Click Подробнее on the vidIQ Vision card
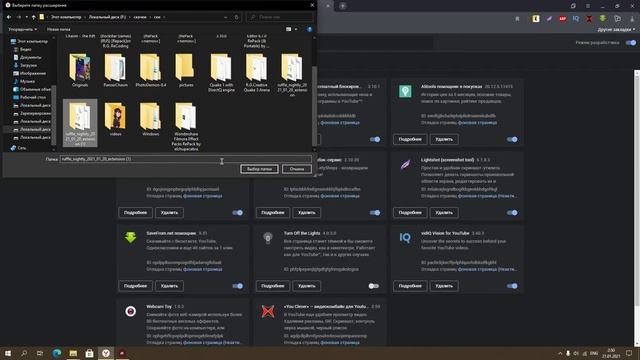 pyautogui.click(x=410, y=286)
